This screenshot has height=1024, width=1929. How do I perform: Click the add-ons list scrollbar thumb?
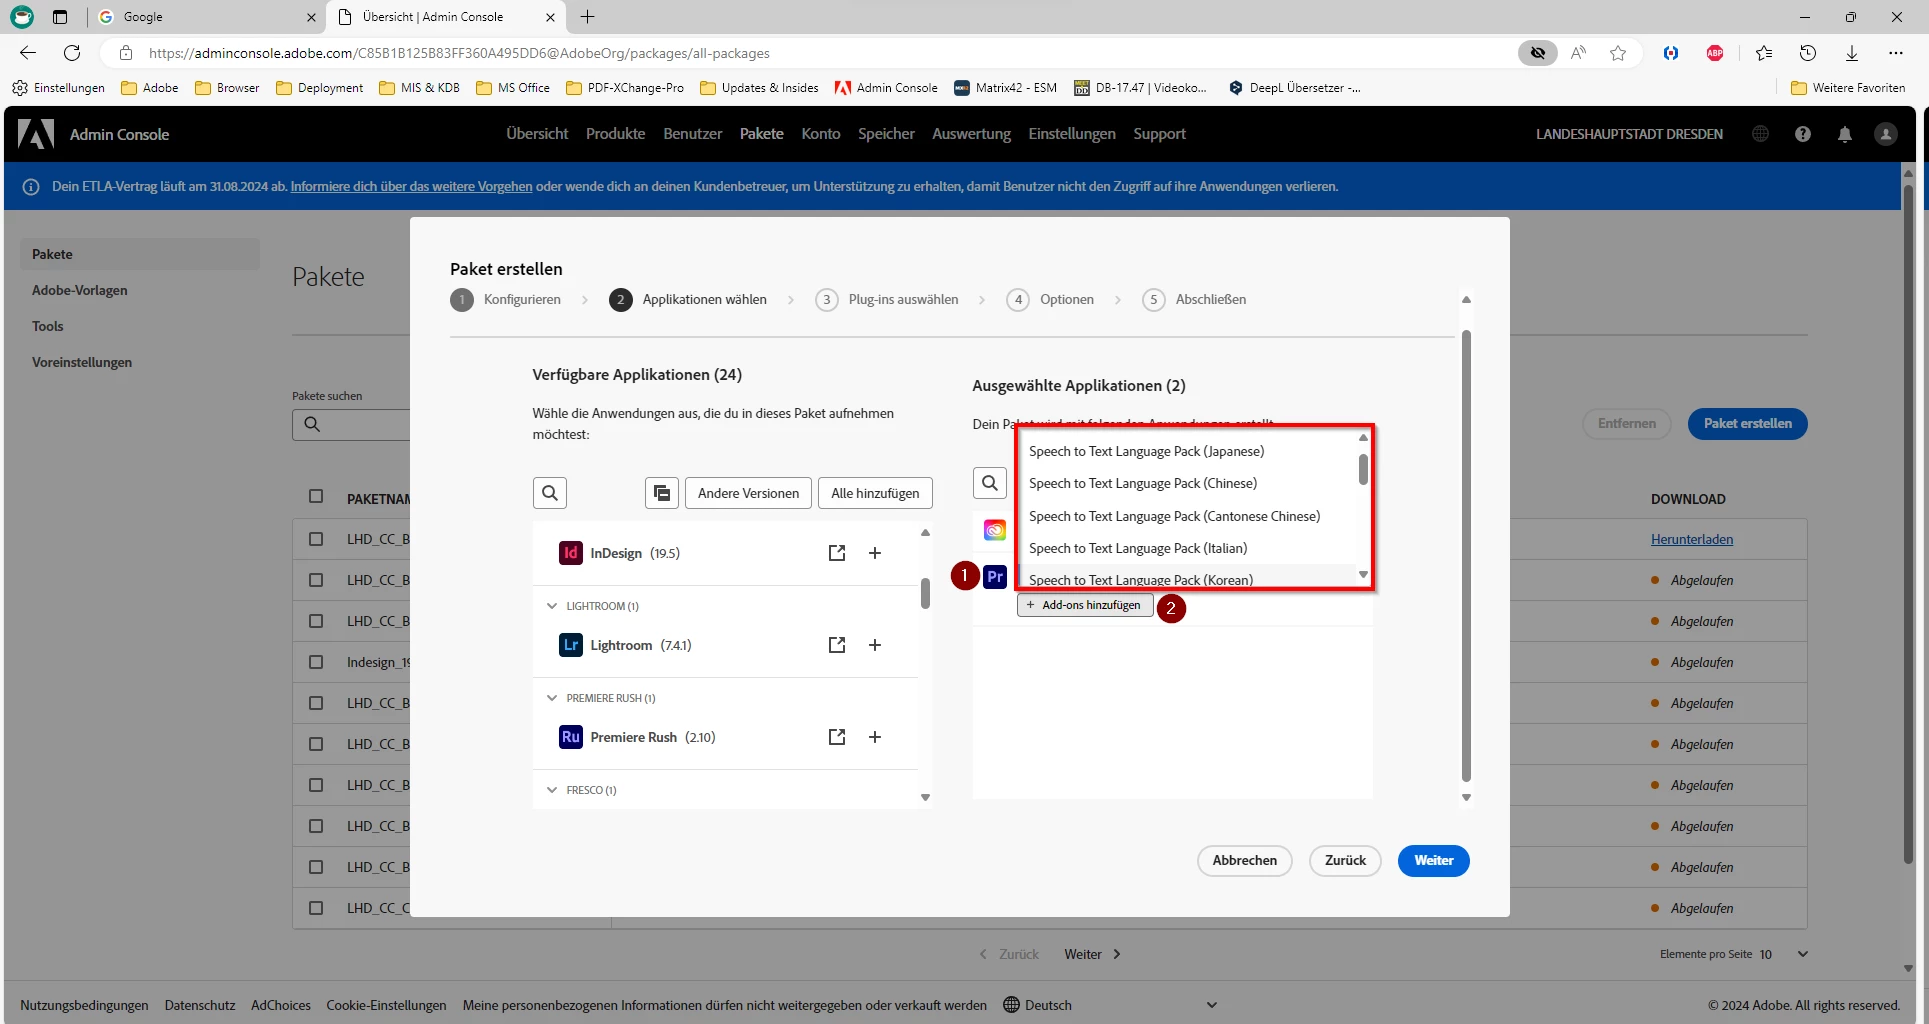pos(1363,469)
